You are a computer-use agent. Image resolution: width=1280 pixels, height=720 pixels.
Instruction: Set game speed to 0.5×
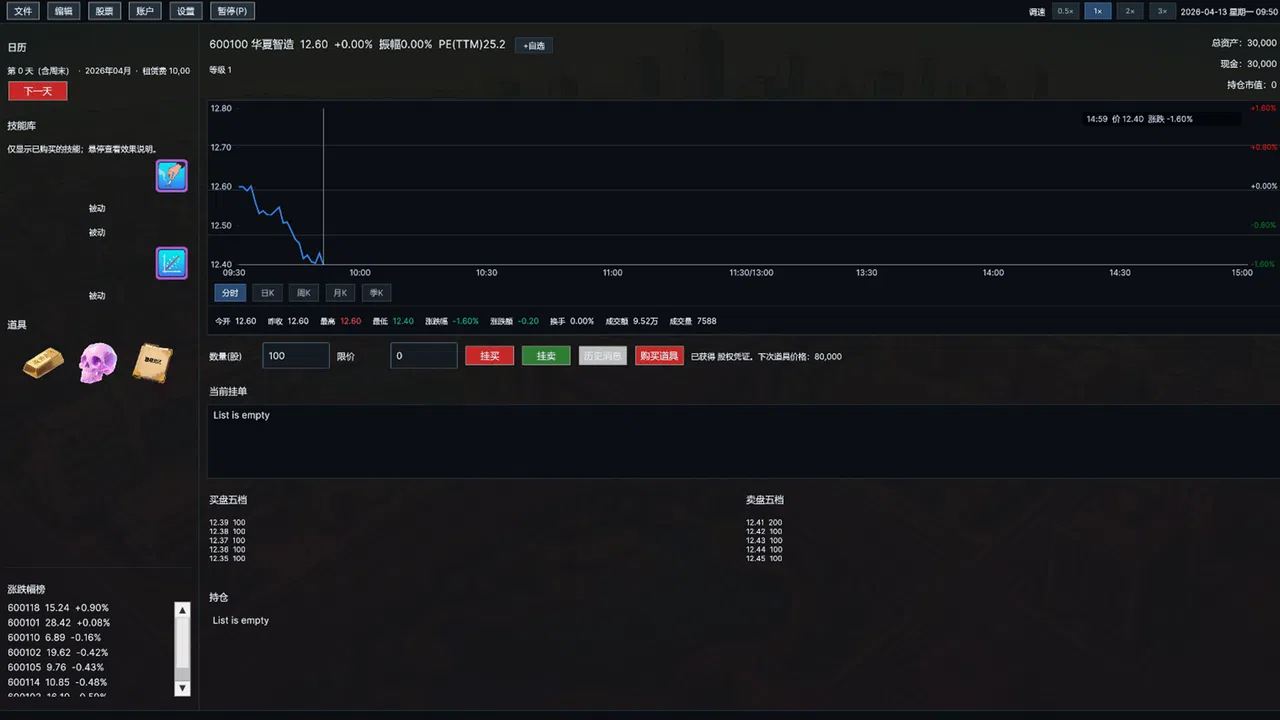click(x=1066, y=11)
